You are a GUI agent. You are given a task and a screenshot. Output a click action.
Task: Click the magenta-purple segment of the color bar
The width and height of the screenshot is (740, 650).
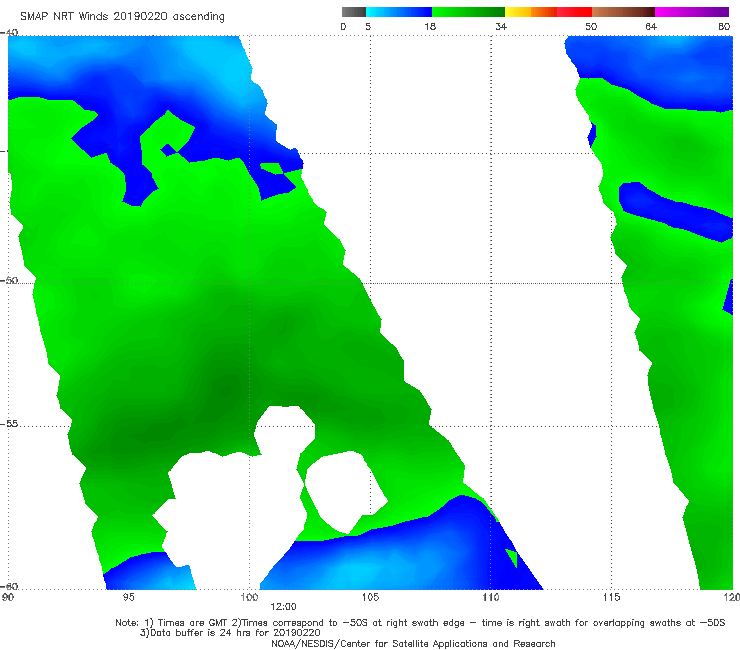coord(692,12)
